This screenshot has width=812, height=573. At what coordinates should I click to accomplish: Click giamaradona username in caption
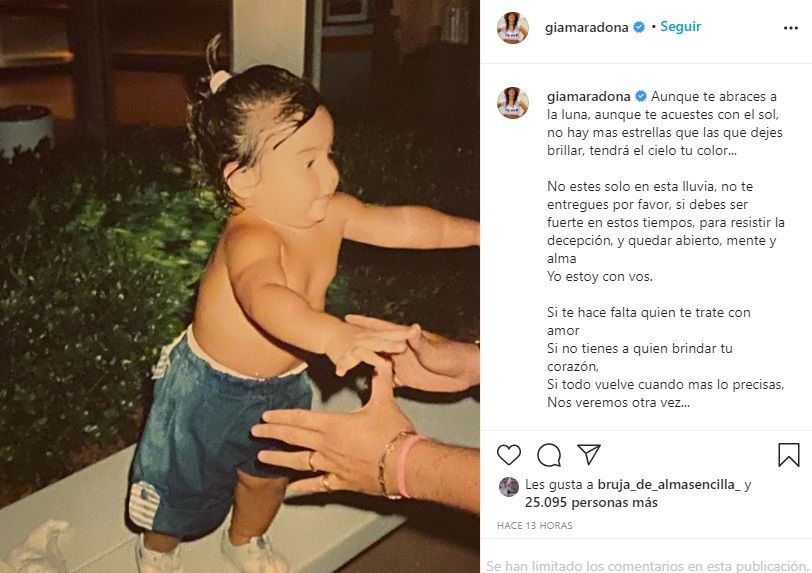pyautogui.click(x=588, y=96)
